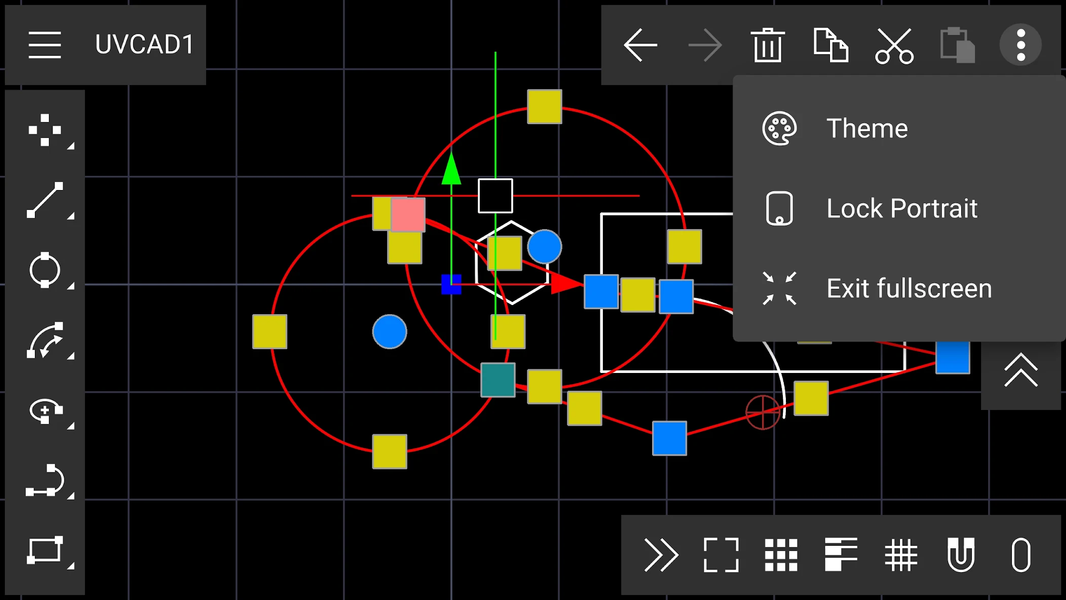Select Lock Portrait menu option
The width and height of the screenshot is (1066, 600).
[901, 209]
